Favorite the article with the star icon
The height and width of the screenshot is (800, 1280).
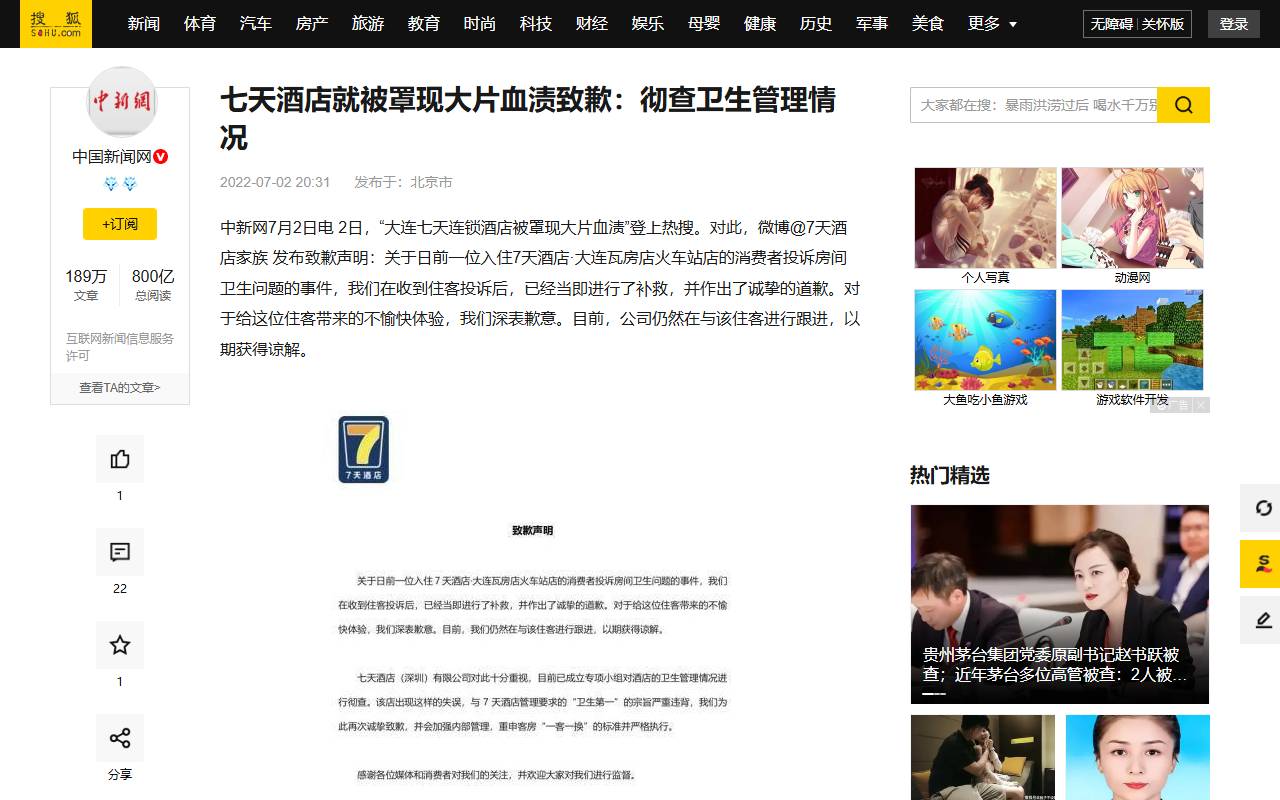click(120, 645)
